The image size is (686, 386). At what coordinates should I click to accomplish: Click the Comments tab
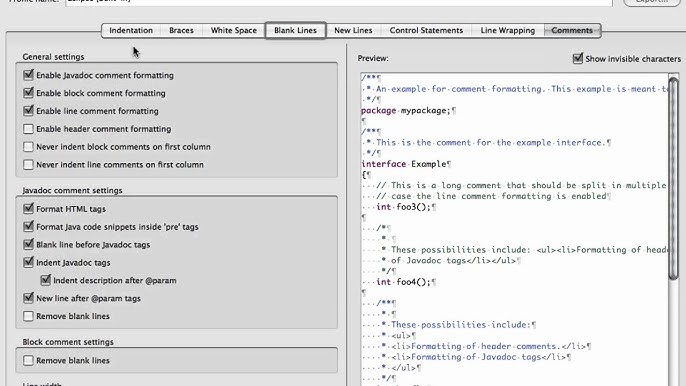pyautogui.click(x=572, y=31)
